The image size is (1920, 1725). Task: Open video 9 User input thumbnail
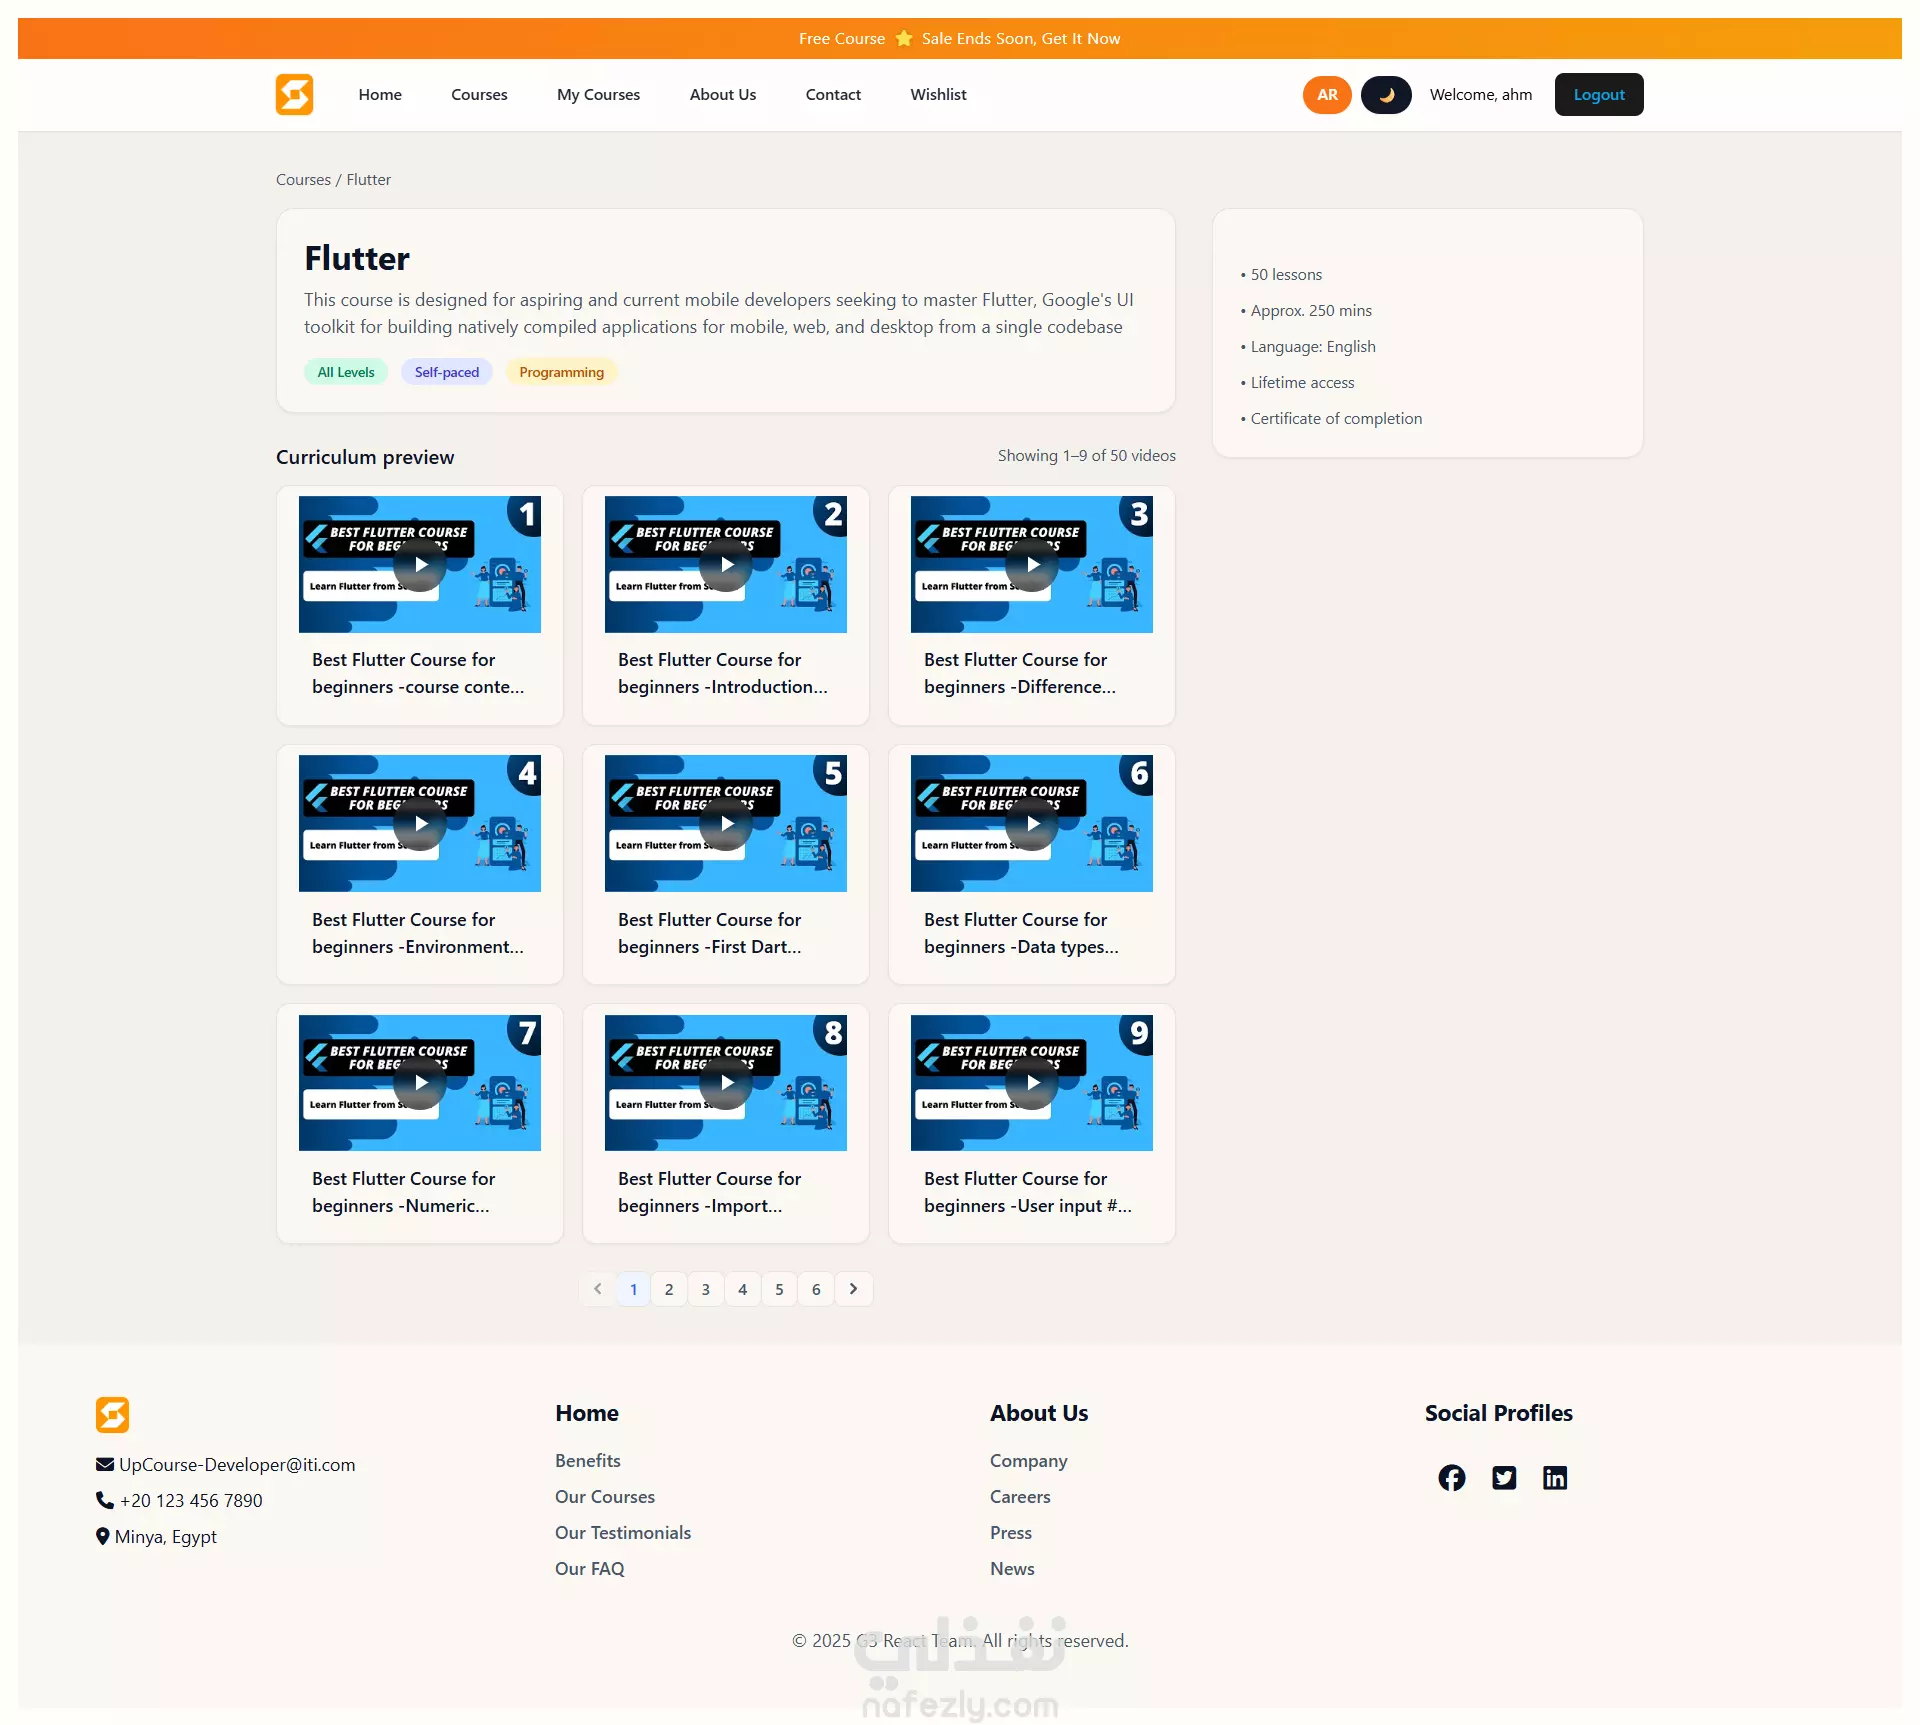tap(1031, 1082)
